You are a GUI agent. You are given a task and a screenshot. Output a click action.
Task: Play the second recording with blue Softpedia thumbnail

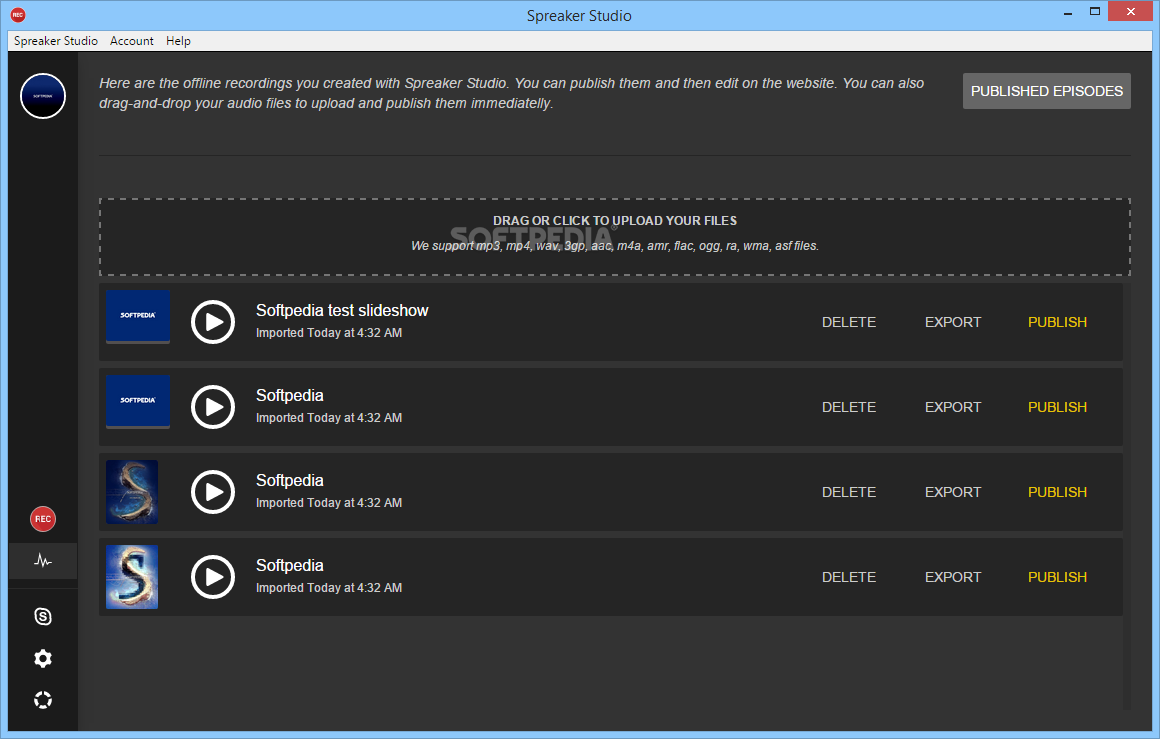pos(213,407)
